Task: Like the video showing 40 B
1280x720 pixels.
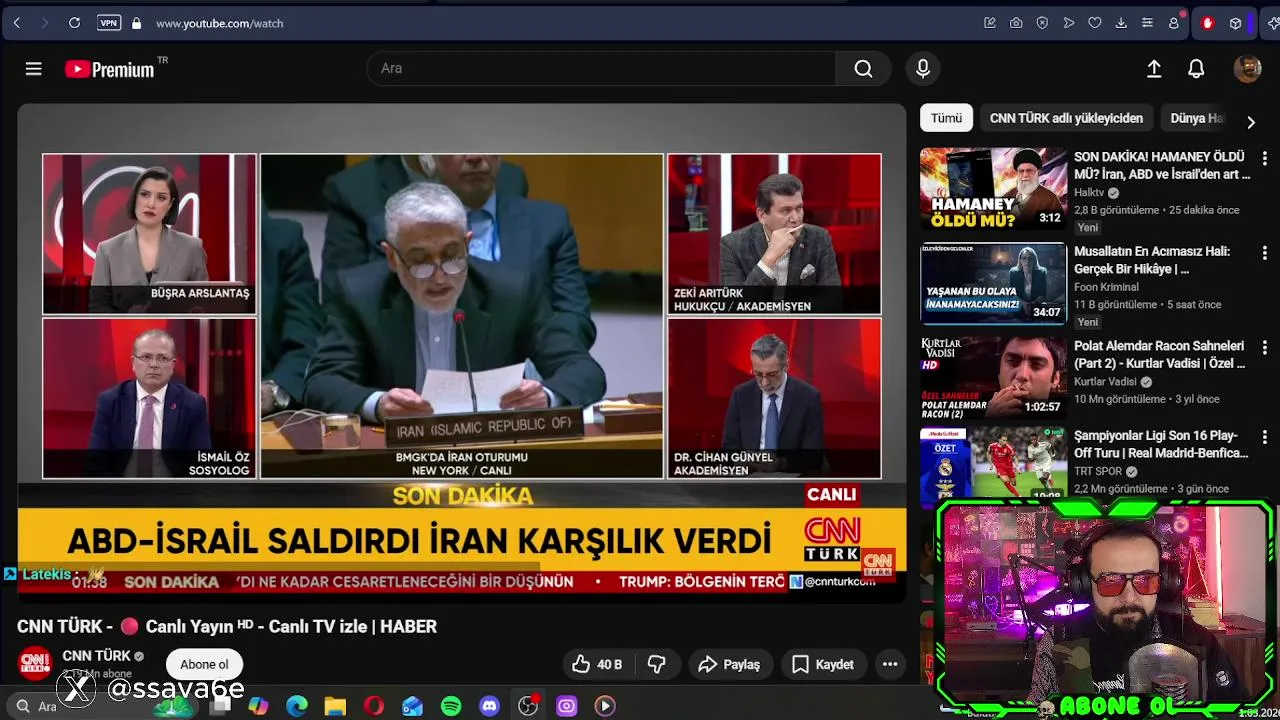Action: (x=598, y=664)
